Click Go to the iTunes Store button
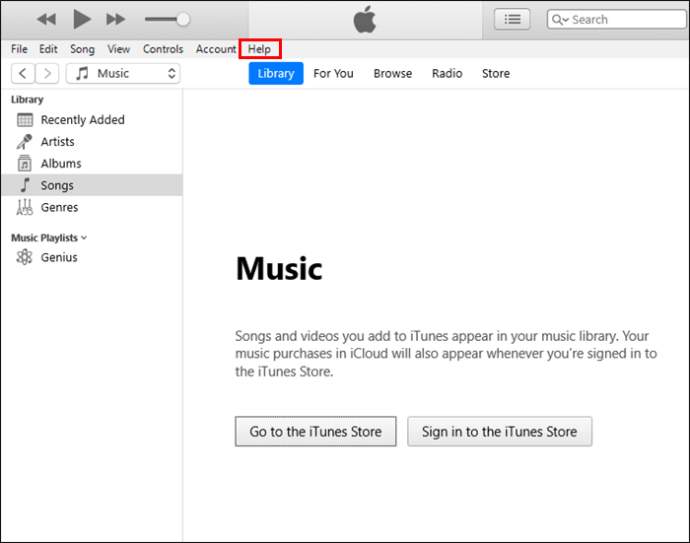Screen dimensions: 690x543 (x=316, y=431)
